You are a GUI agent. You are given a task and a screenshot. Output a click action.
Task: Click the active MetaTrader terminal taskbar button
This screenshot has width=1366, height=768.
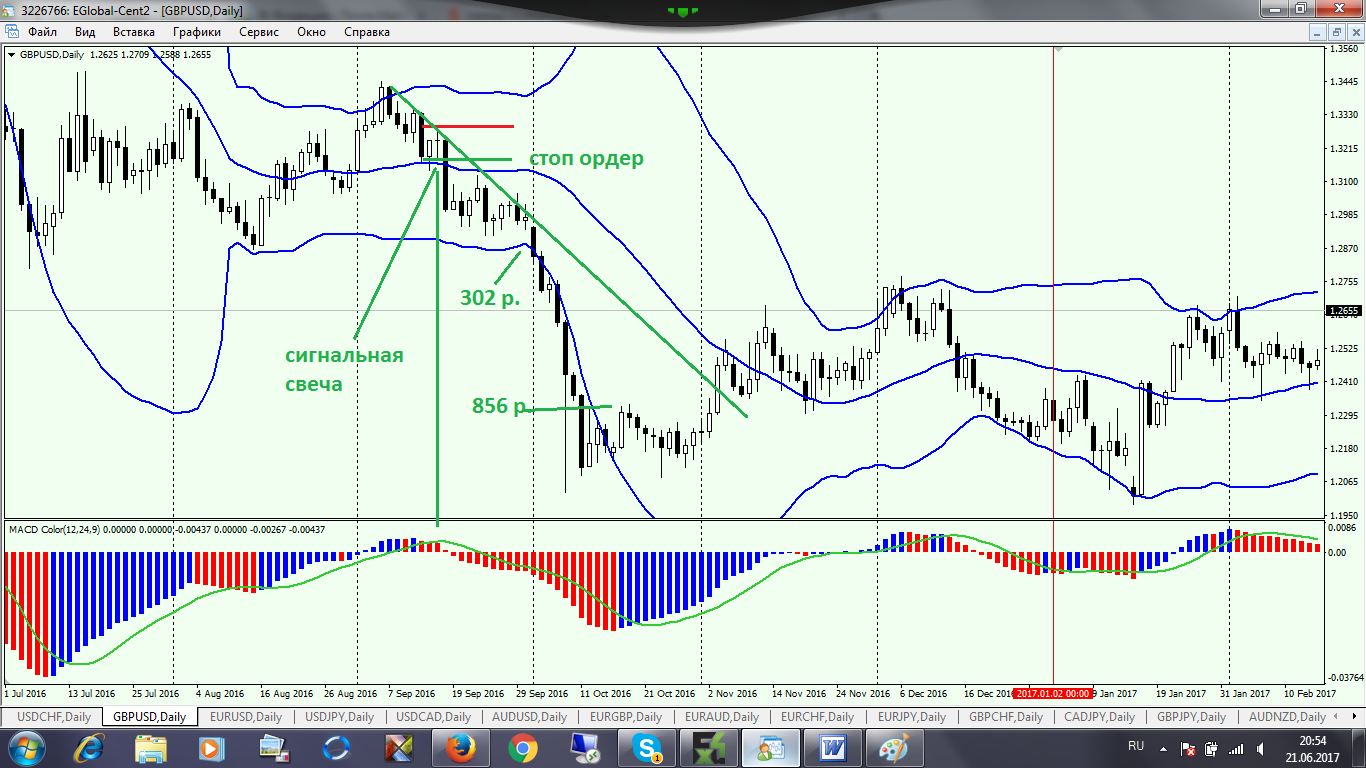771,747
